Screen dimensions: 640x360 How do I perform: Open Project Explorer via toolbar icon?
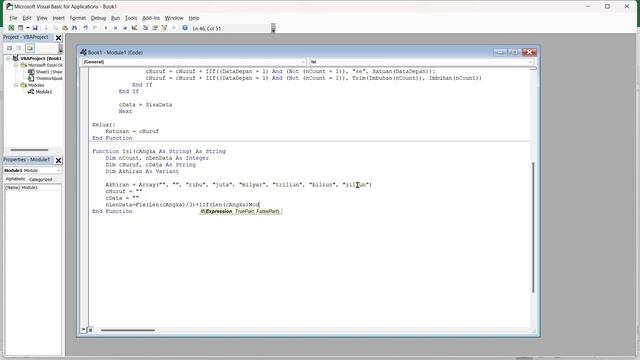point(145,28)
